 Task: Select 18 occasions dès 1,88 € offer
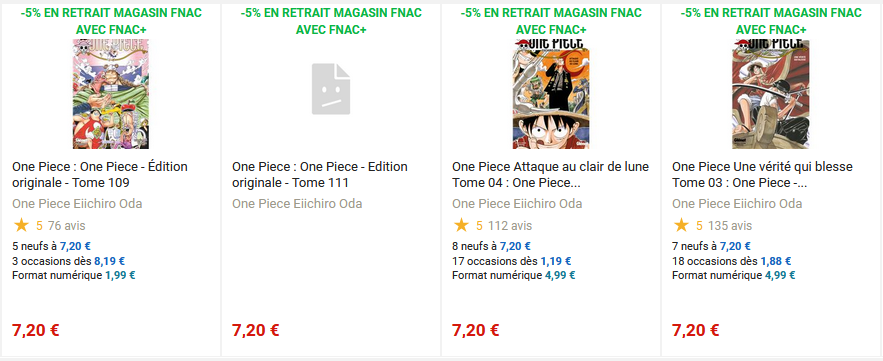click(732, 261)
